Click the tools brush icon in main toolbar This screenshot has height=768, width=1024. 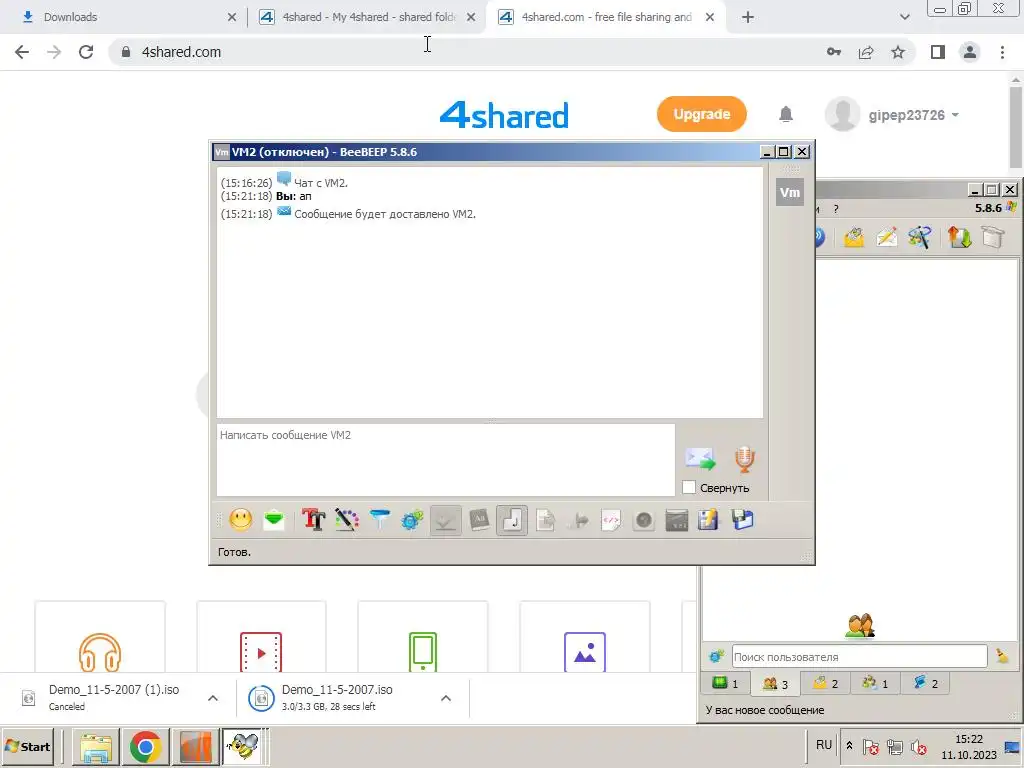920,237
